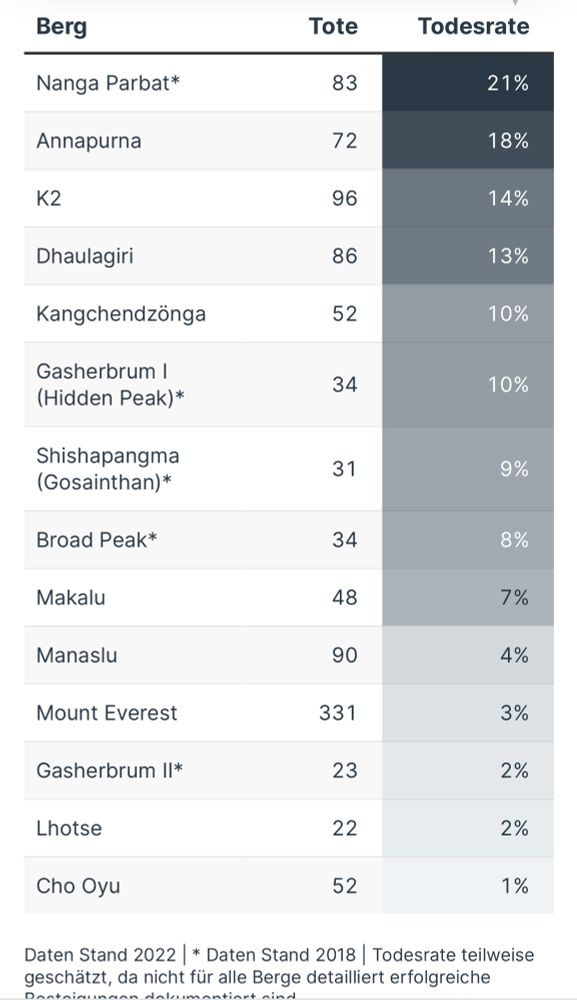This screenshot has width=577, height=1000.
Task: Sort by the Tote column header
Action: [x=333, y=26]
